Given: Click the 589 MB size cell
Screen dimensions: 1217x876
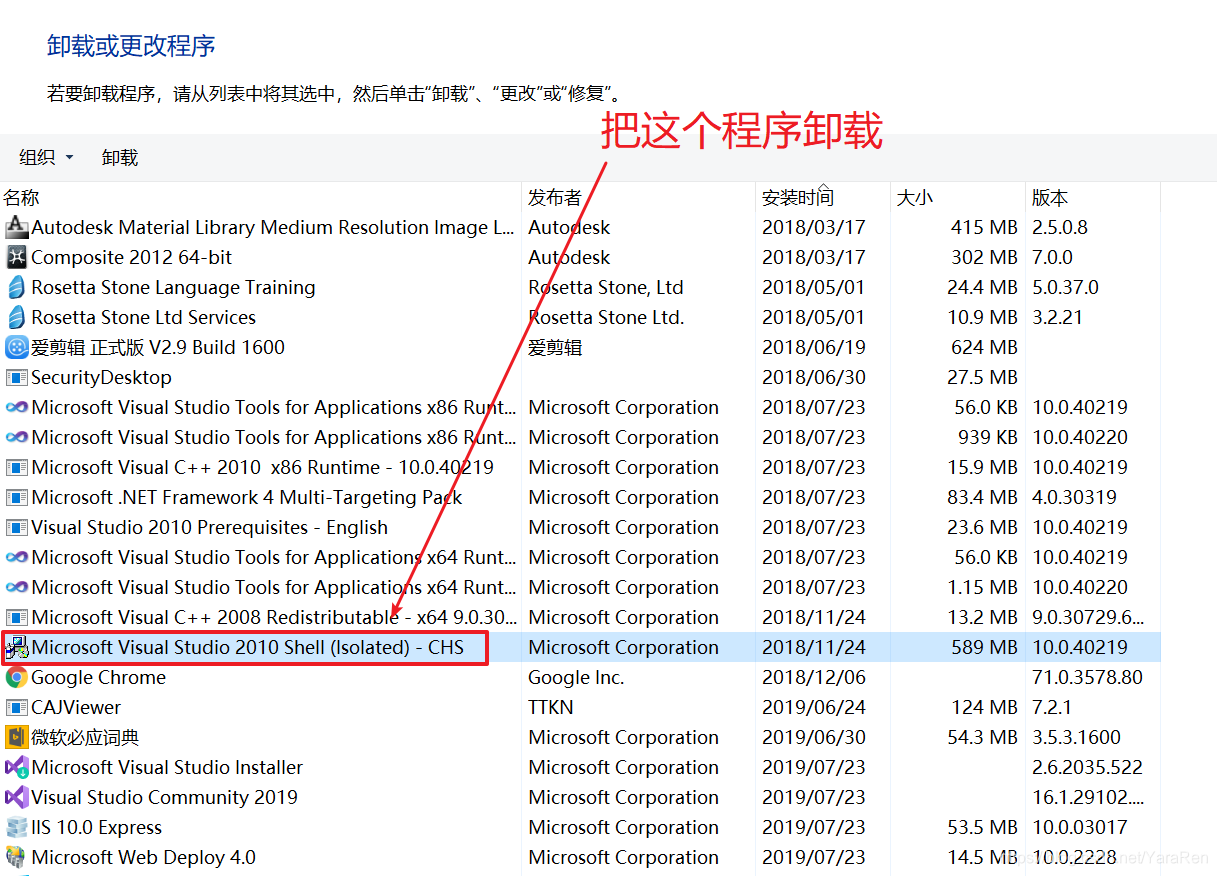Looking at the screenshot, I should [985, 647].
